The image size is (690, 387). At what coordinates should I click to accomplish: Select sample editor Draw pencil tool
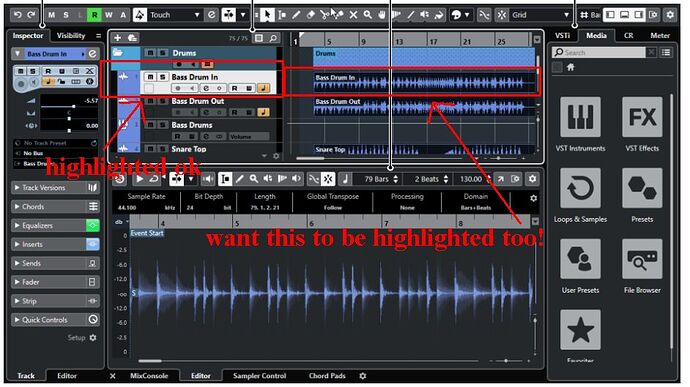pyautogui.click(x=239, y=179)
